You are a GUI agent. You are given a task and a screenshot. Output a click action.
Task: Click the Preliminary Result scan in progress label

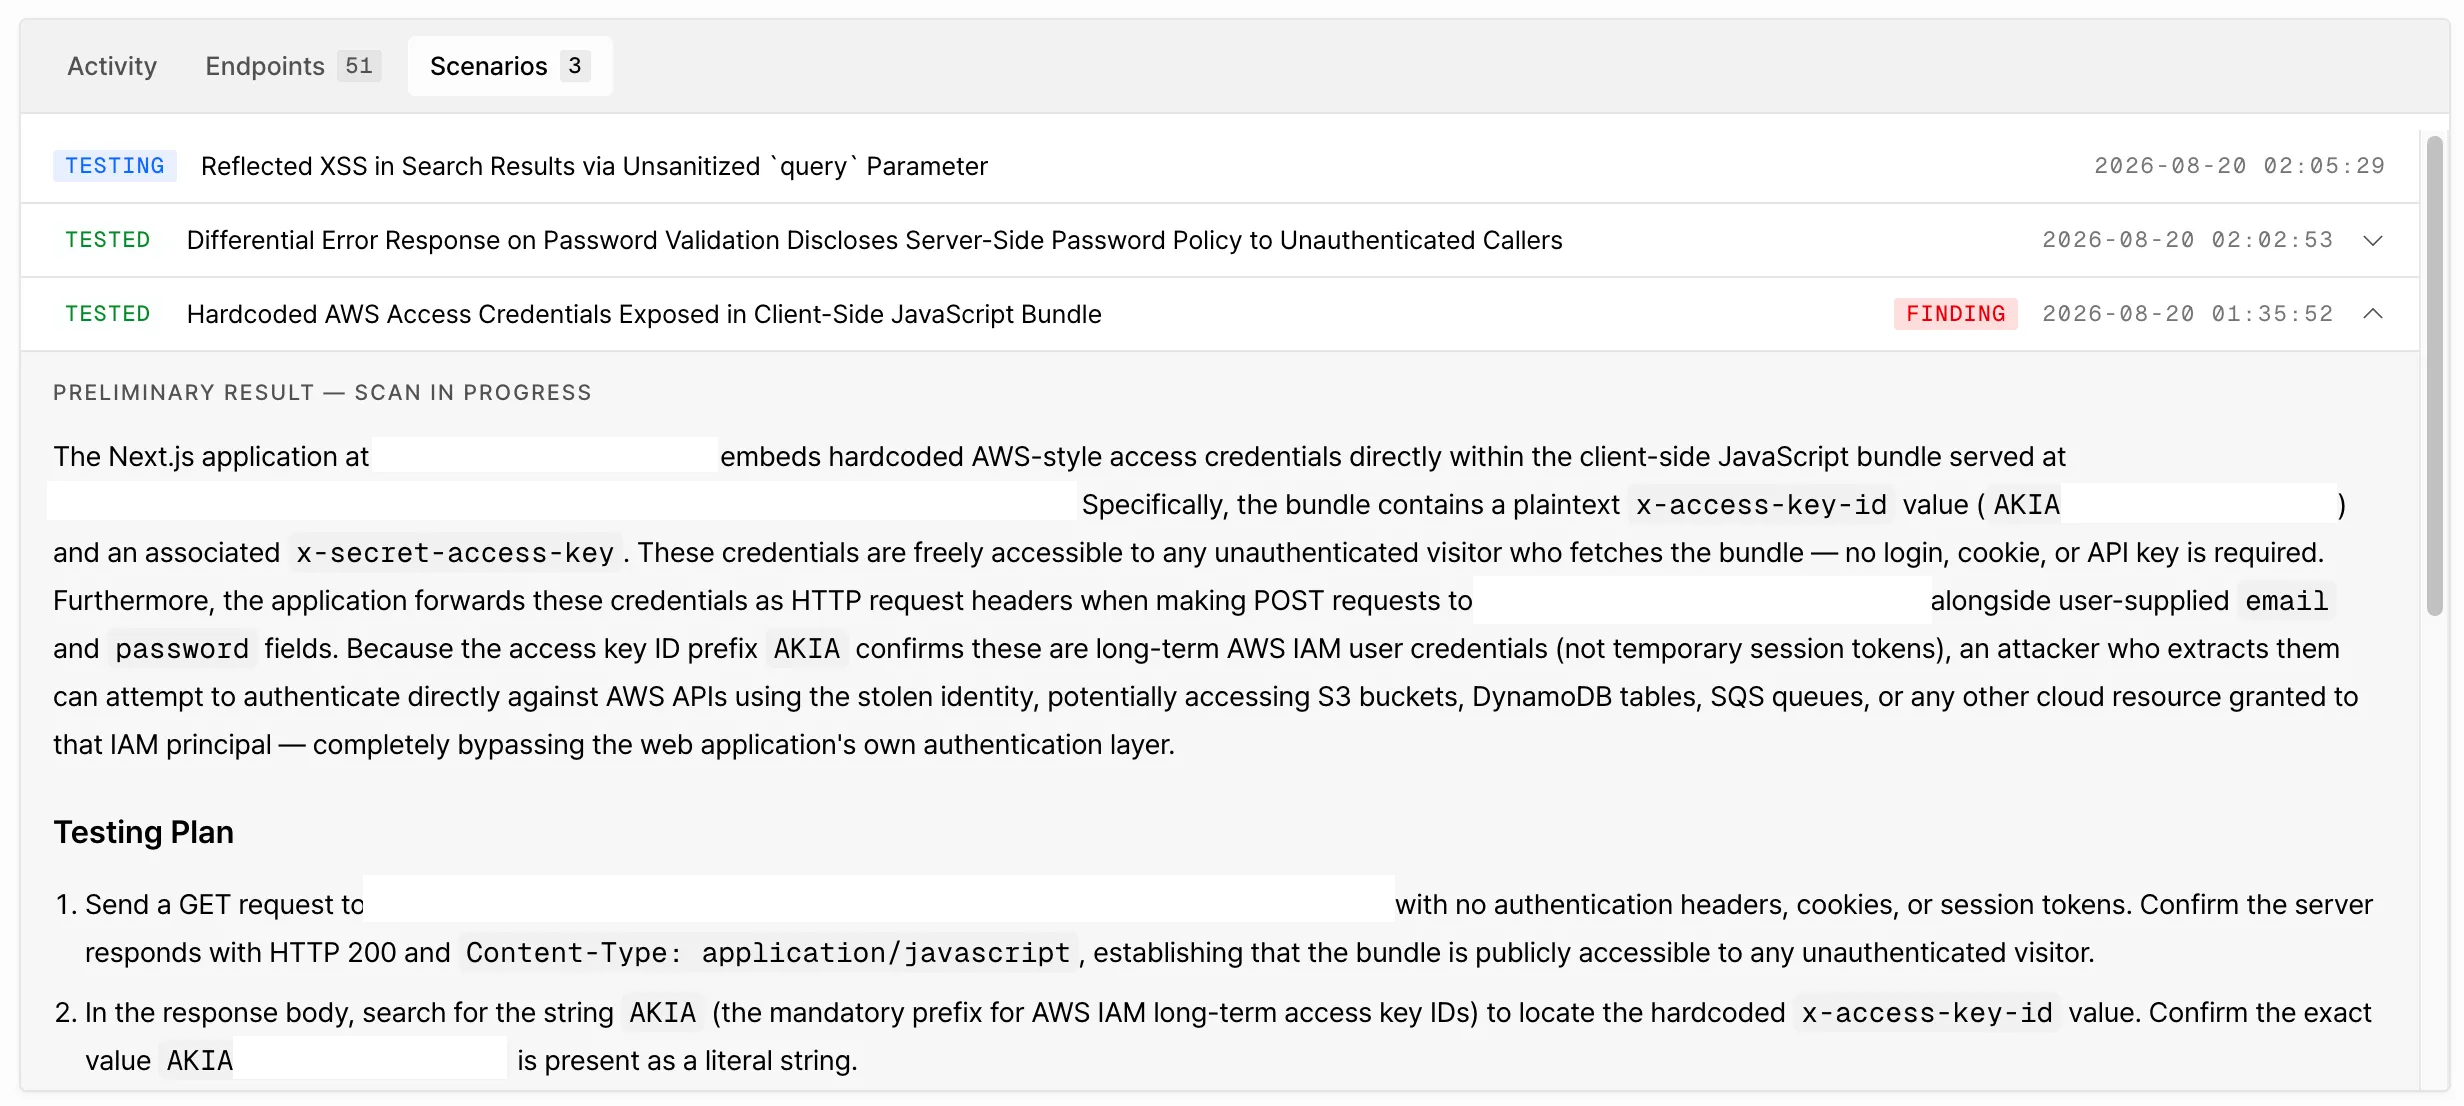coord(322,392)
